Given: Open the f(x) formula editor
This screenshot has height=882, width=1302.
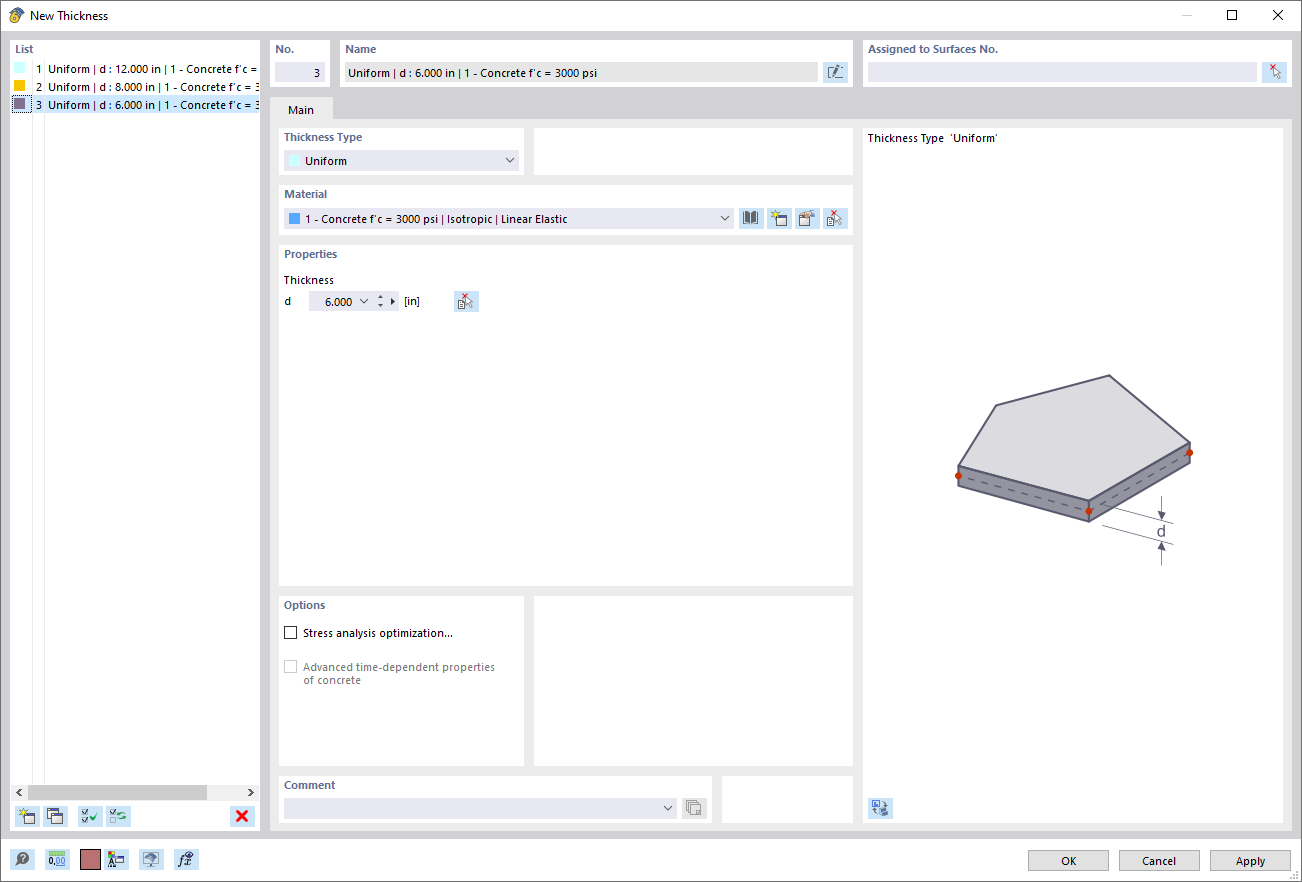Looking at the screenshot, I should pyautogui.click(x=186, y=859).
